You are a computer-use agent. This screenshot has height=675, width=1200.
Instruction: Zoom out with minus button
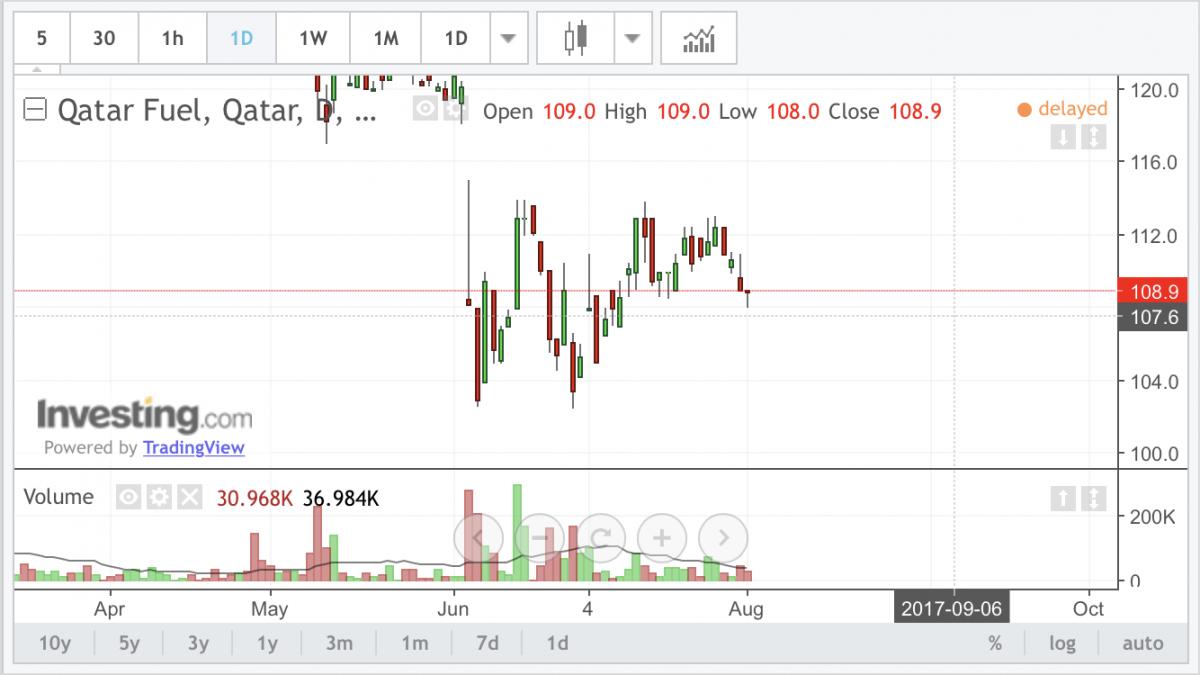point(540,537)
